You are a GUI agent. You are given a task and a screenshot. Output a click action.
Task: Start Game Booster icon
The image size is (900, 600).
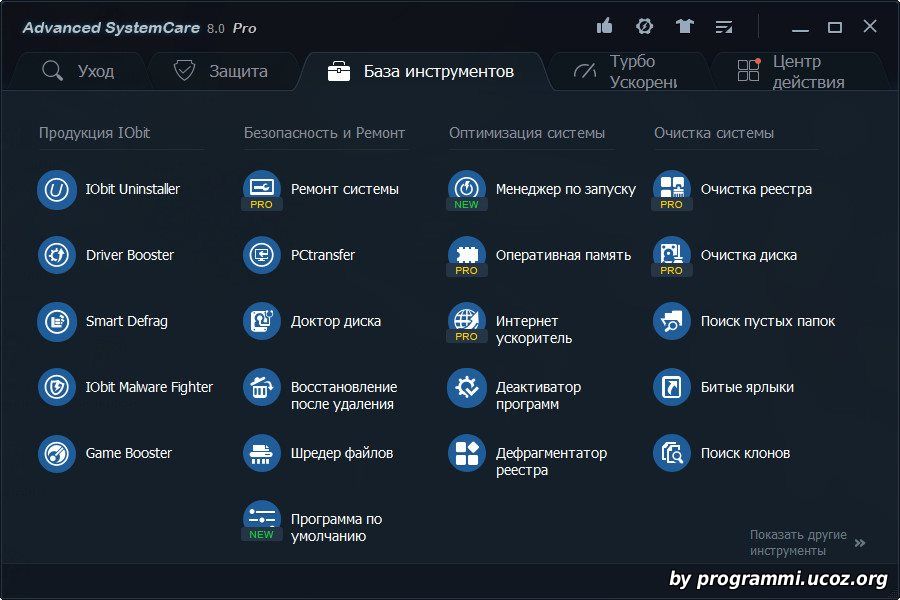point(57,453)
